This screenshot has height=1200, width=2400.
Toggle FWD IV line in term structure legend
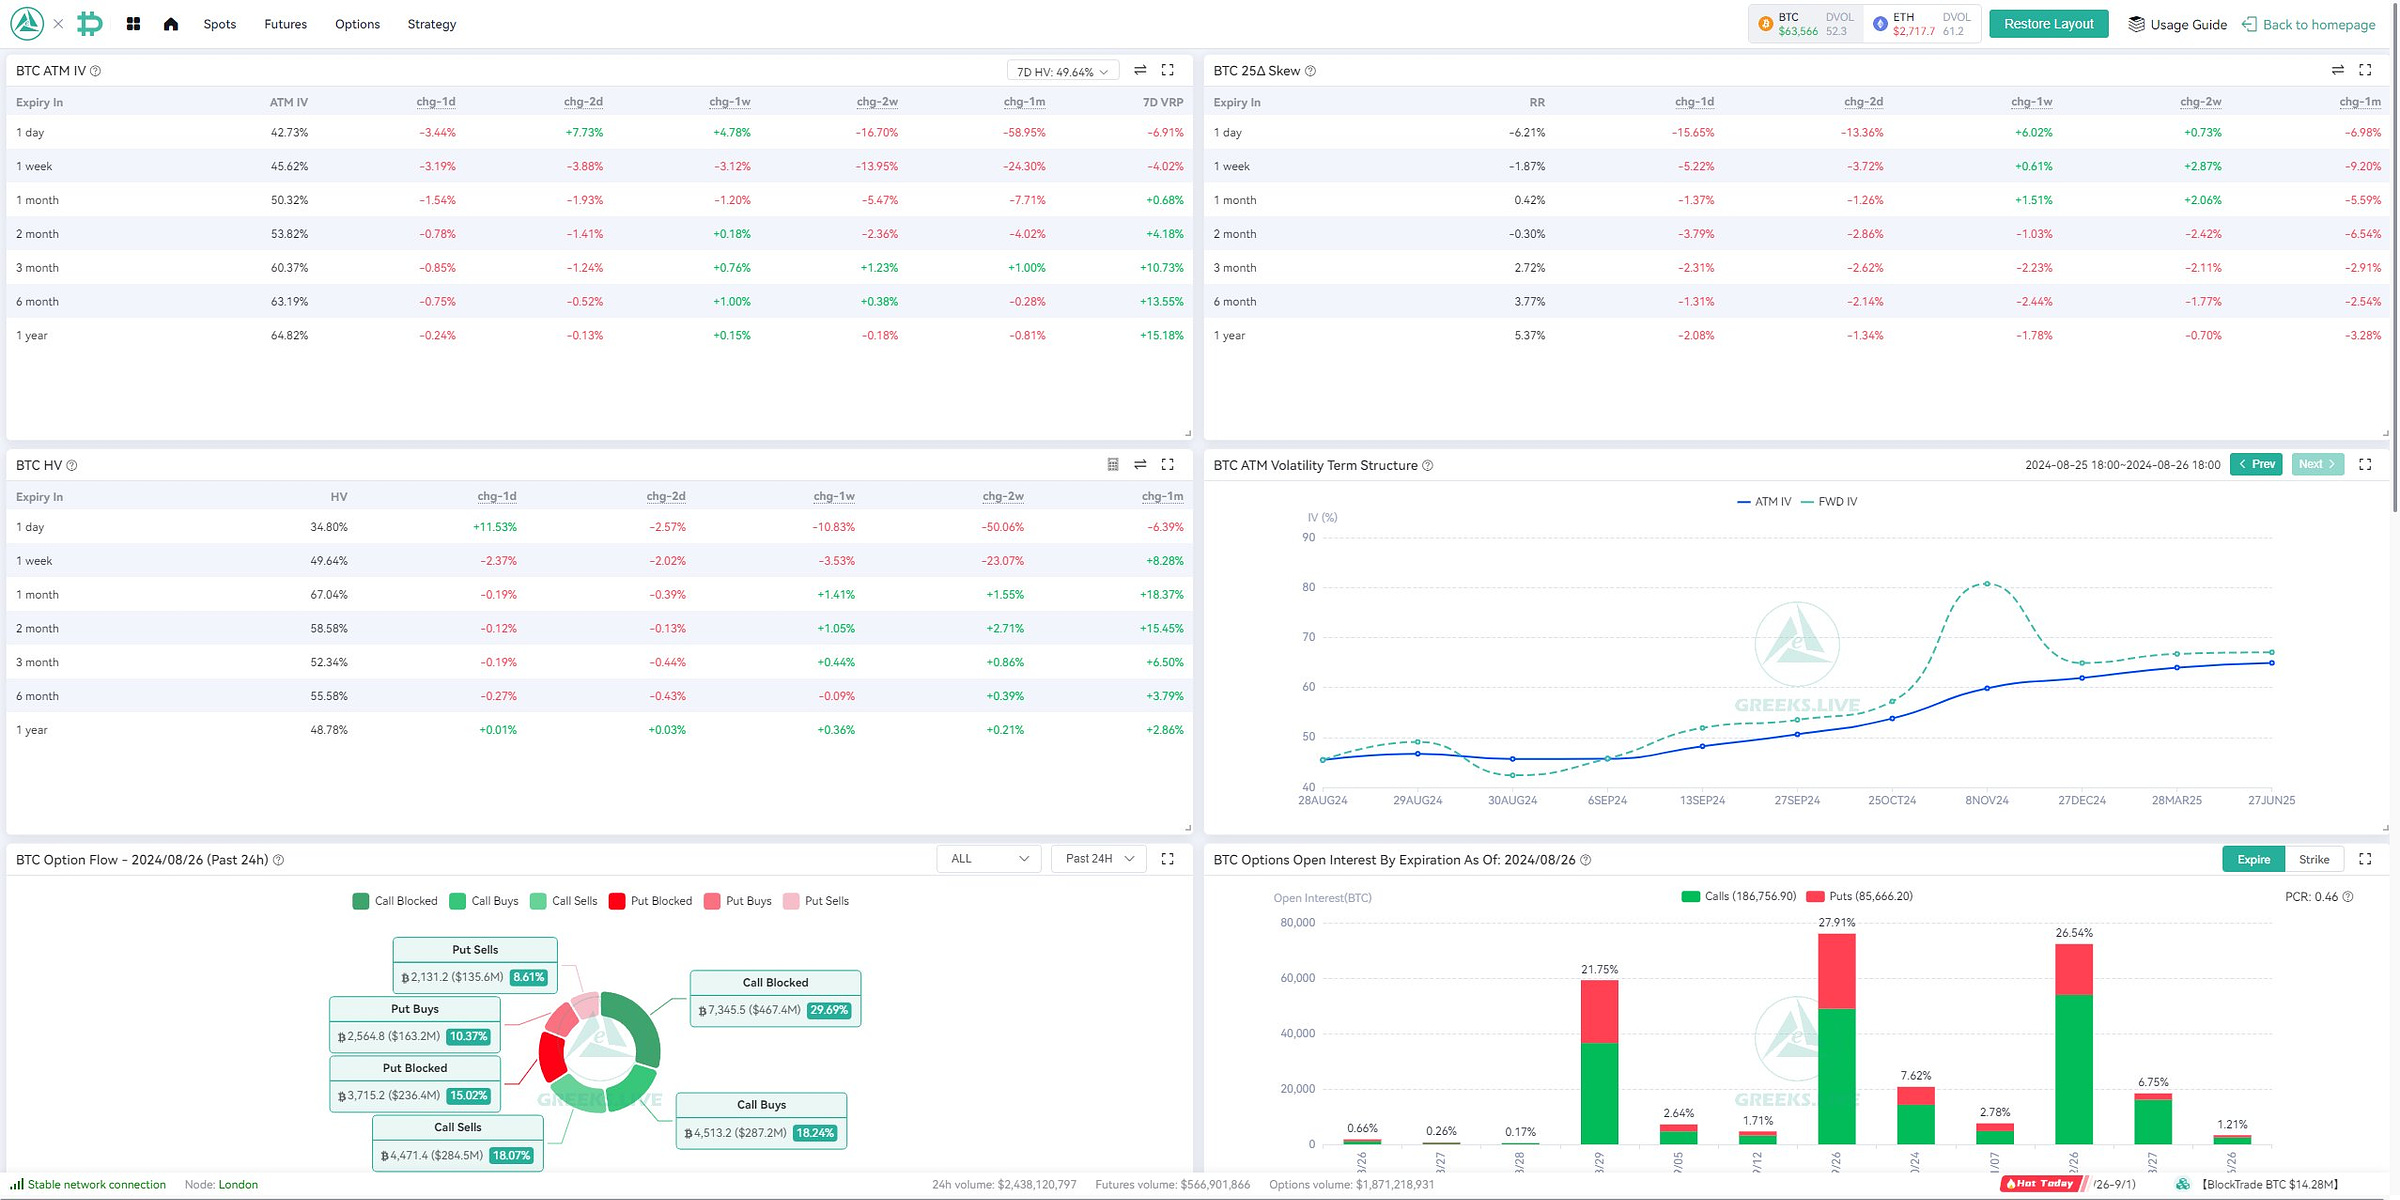pos(1829,502)
